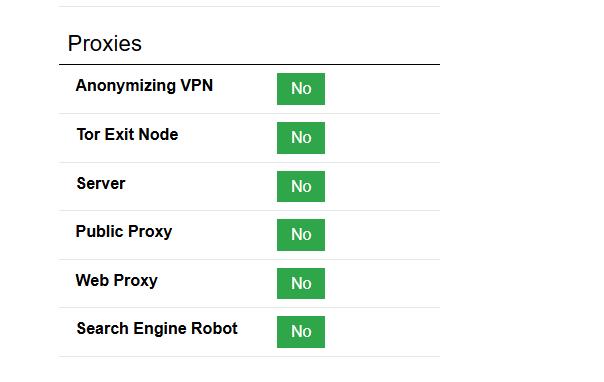Select the Search Engine Robot label
The image size is (604, 382).
click(x=157, y=328)
